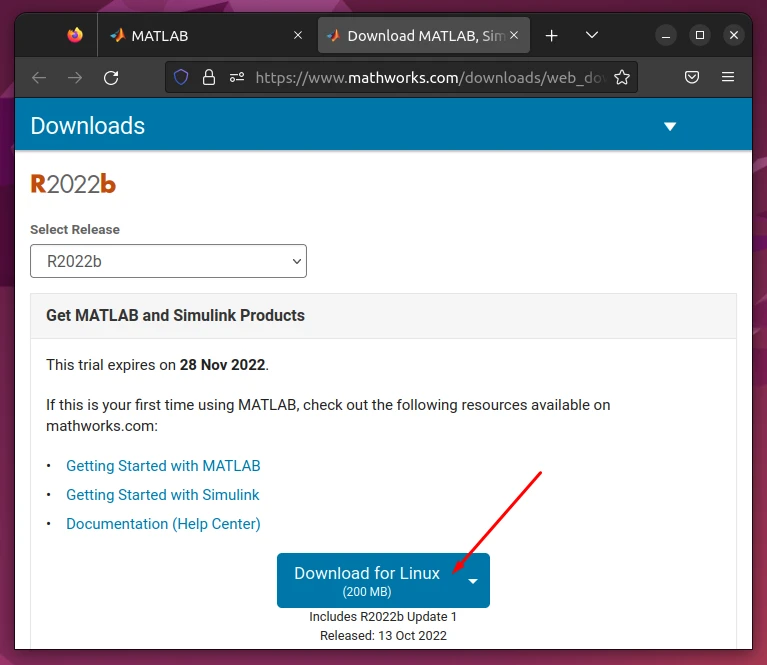
Task: Close the MATLAB tab
Action: point(298,35)
